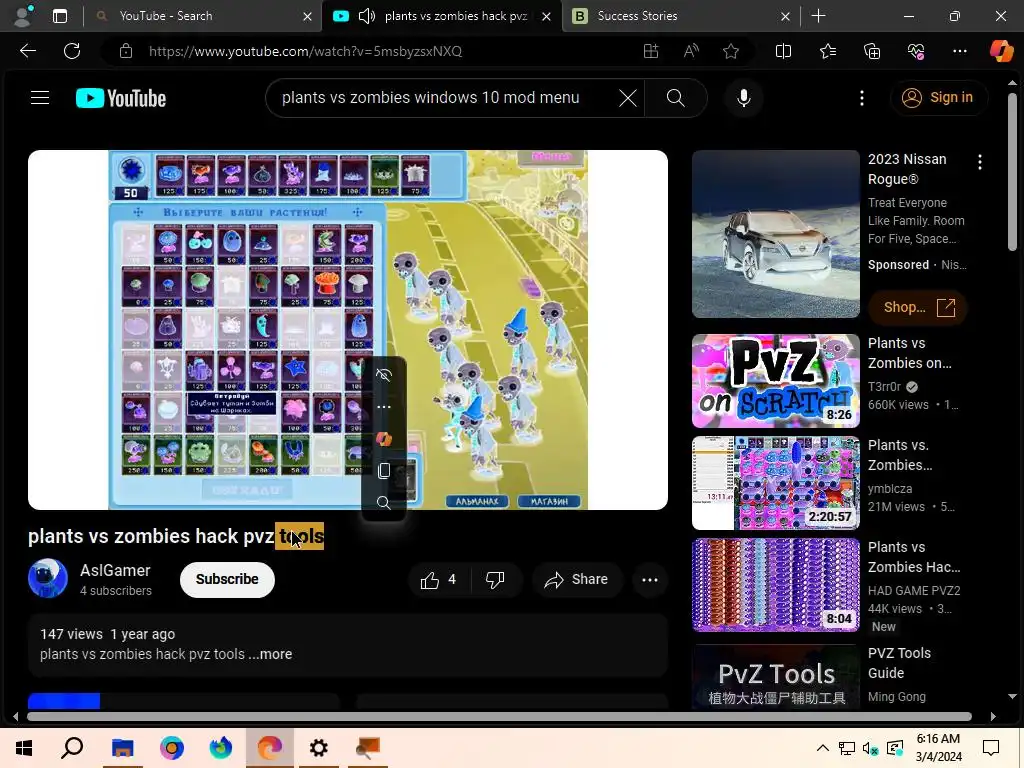Image resolution: width=1024 pixels, height=768 pixels.
Task: Open Edge Collections
Action: click(872, 51)
